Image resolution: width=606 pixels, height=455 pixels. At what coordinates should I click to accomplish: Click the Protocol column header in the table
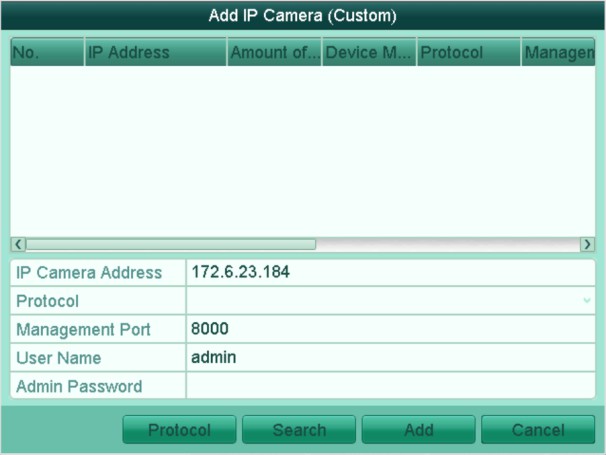(469, 52)
